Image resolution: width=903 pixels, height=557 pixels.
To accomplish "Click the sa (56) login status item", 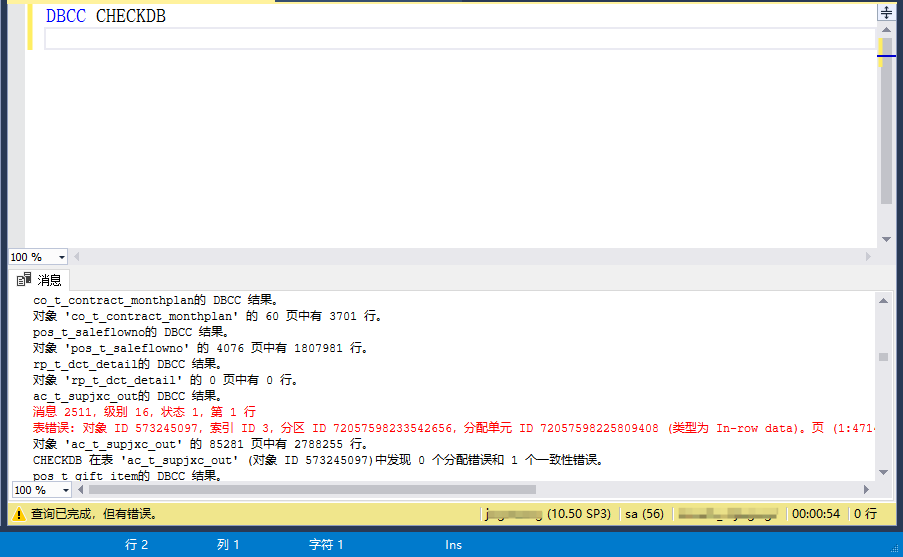I will (642, 514).
